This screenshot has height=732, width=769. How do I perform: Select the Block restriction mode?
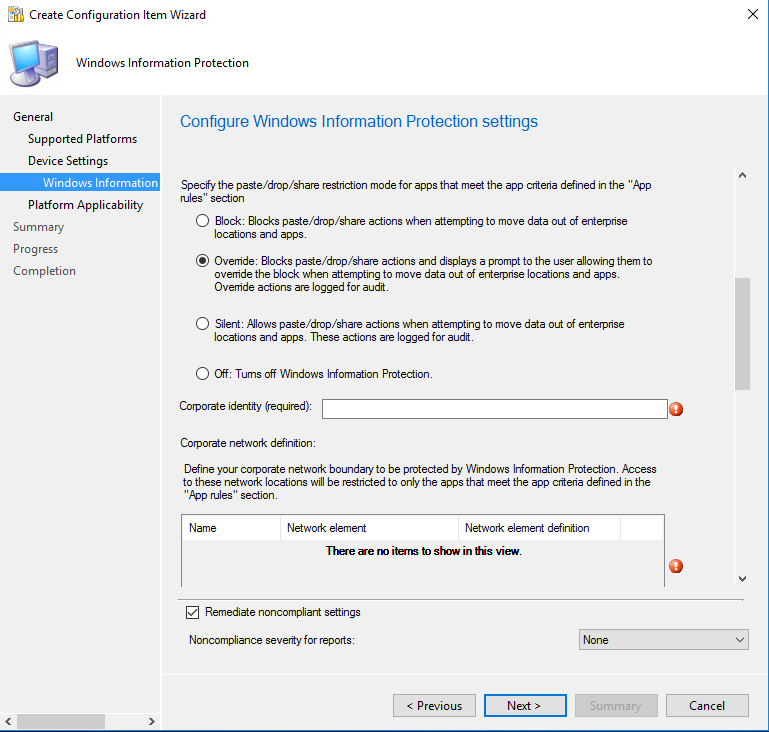coord(202,221)
